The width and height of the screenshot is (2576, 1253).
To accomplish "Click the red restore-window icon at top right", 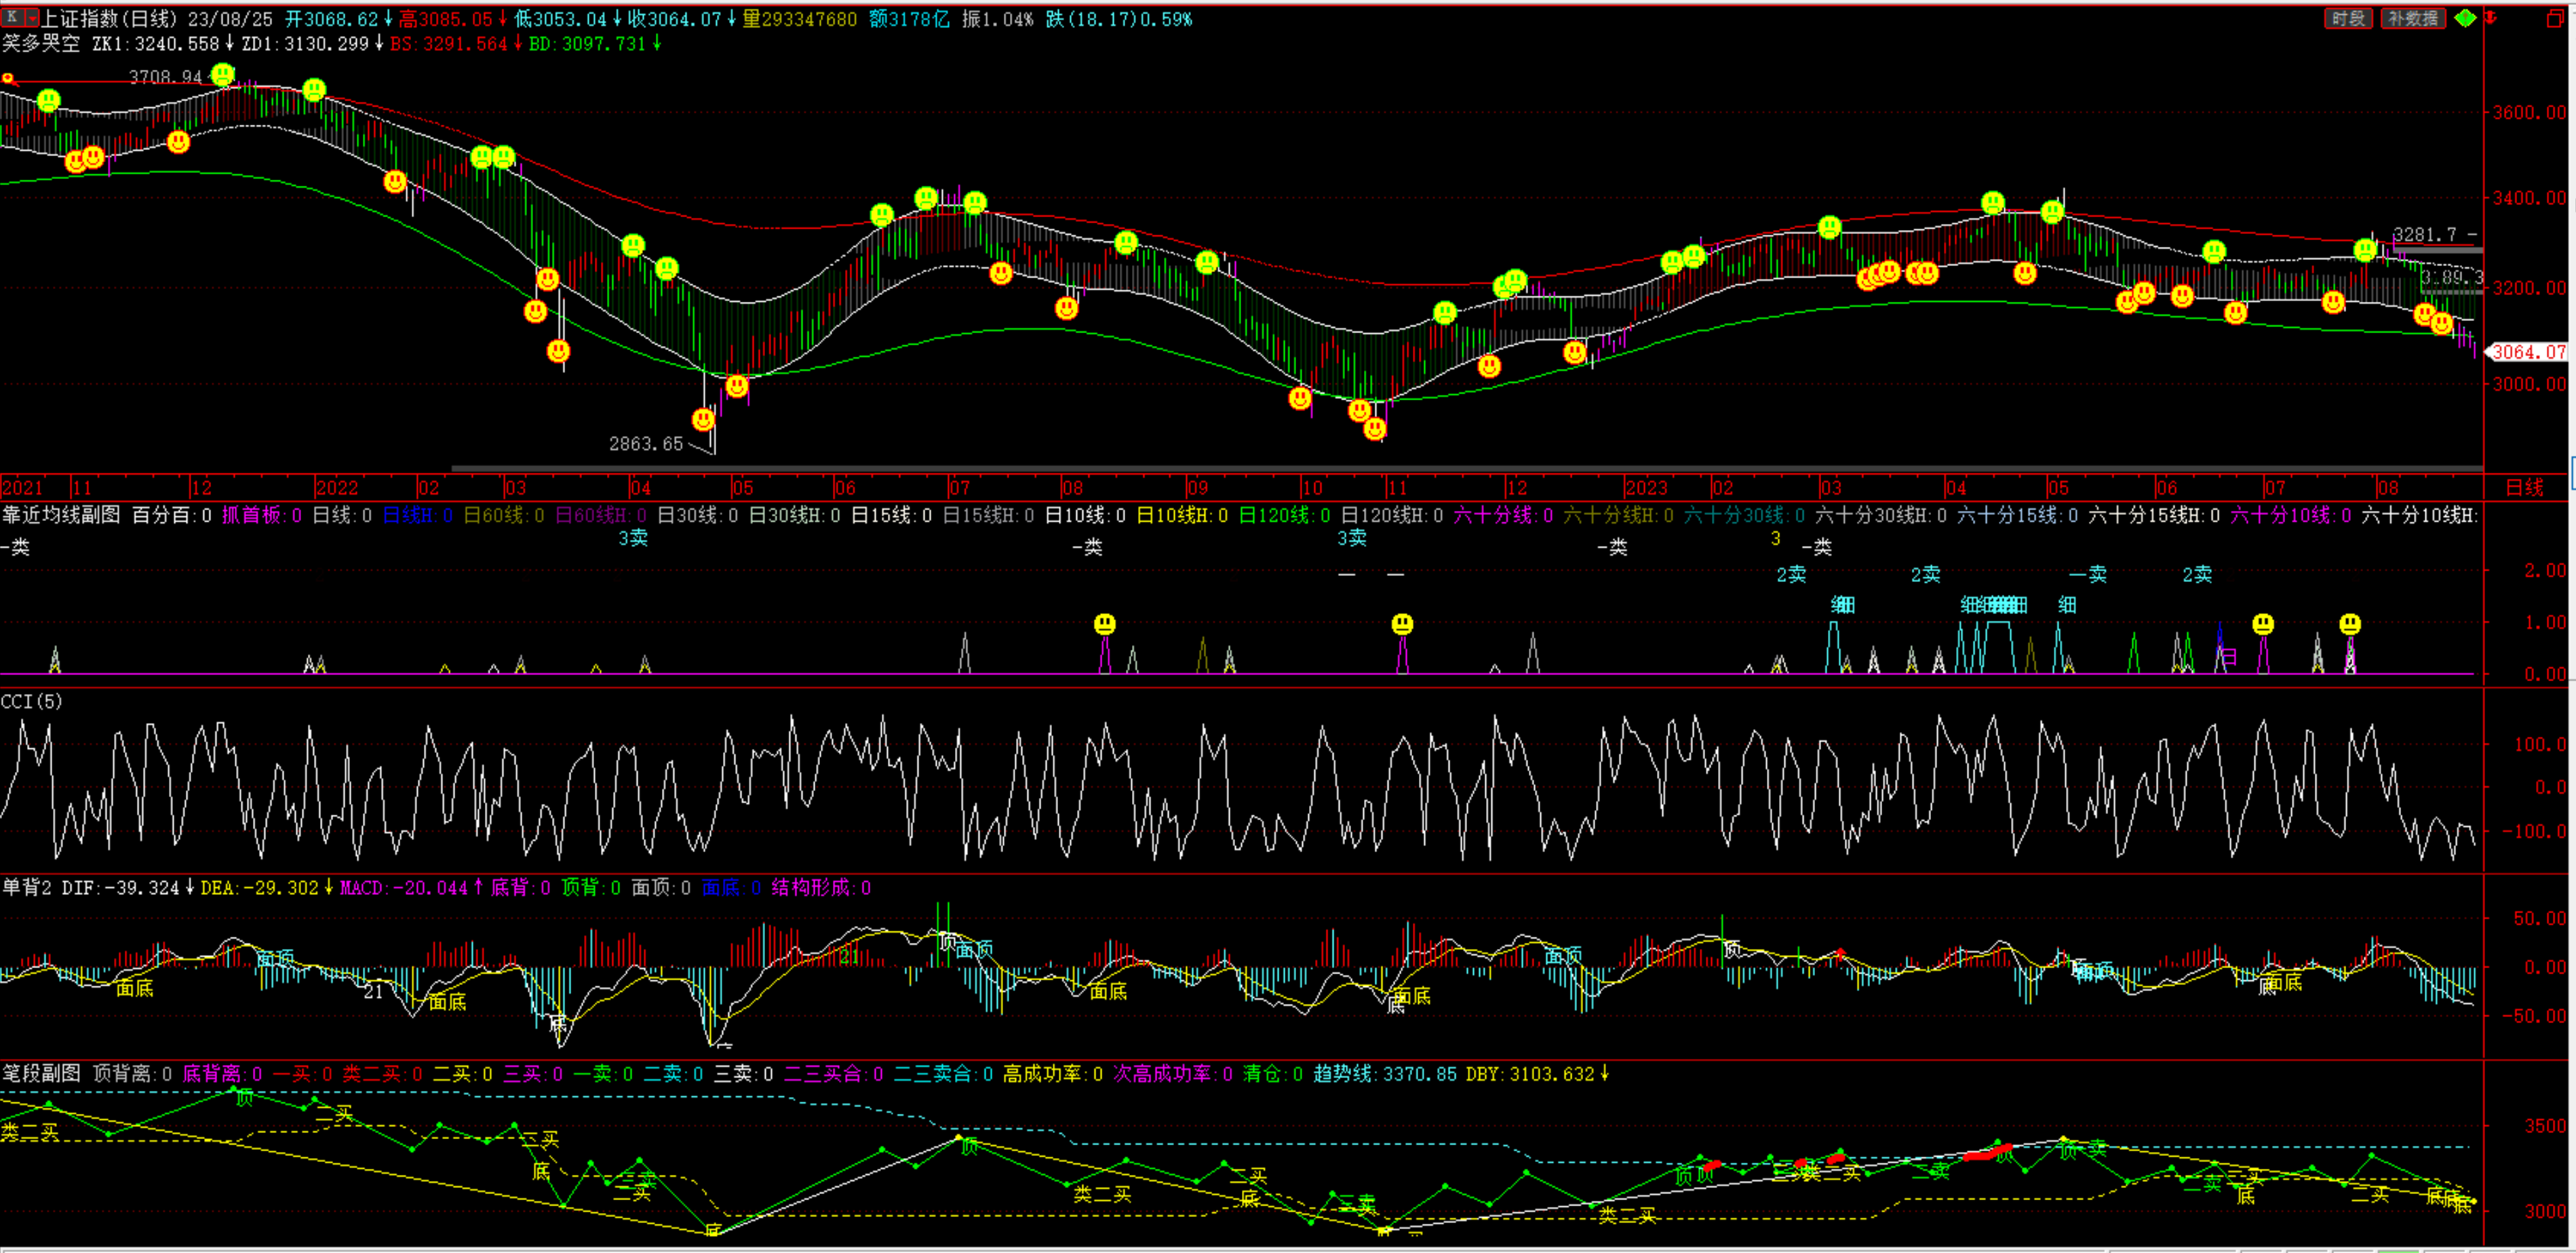I will (2554, 18).
